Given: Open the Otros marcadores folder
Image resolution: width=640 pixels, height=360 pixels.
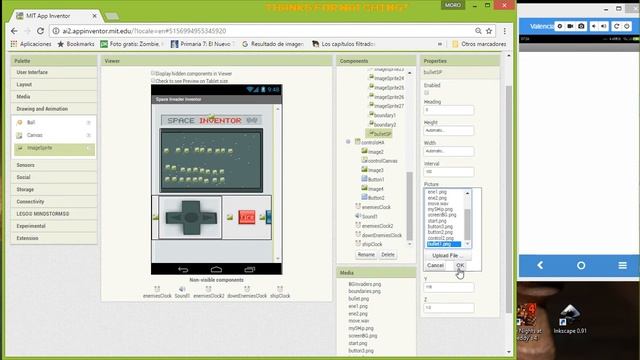Looking at the screenshot, I should click(x=479, y=44).
